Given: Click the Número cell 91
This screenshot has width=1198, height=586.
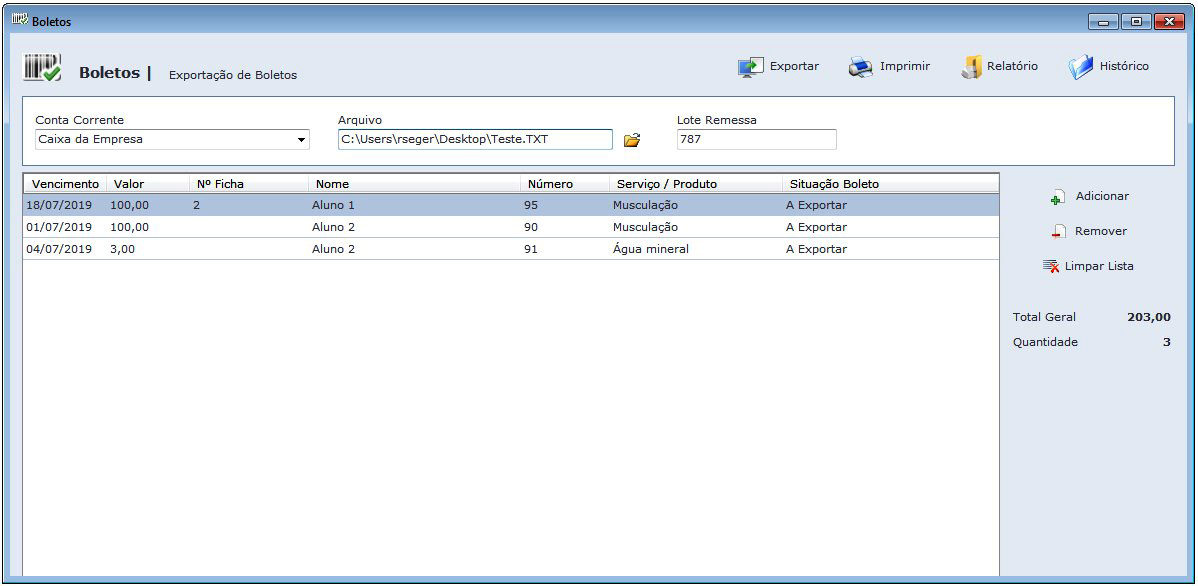Looking at the screenshot, I should point(531,249).
